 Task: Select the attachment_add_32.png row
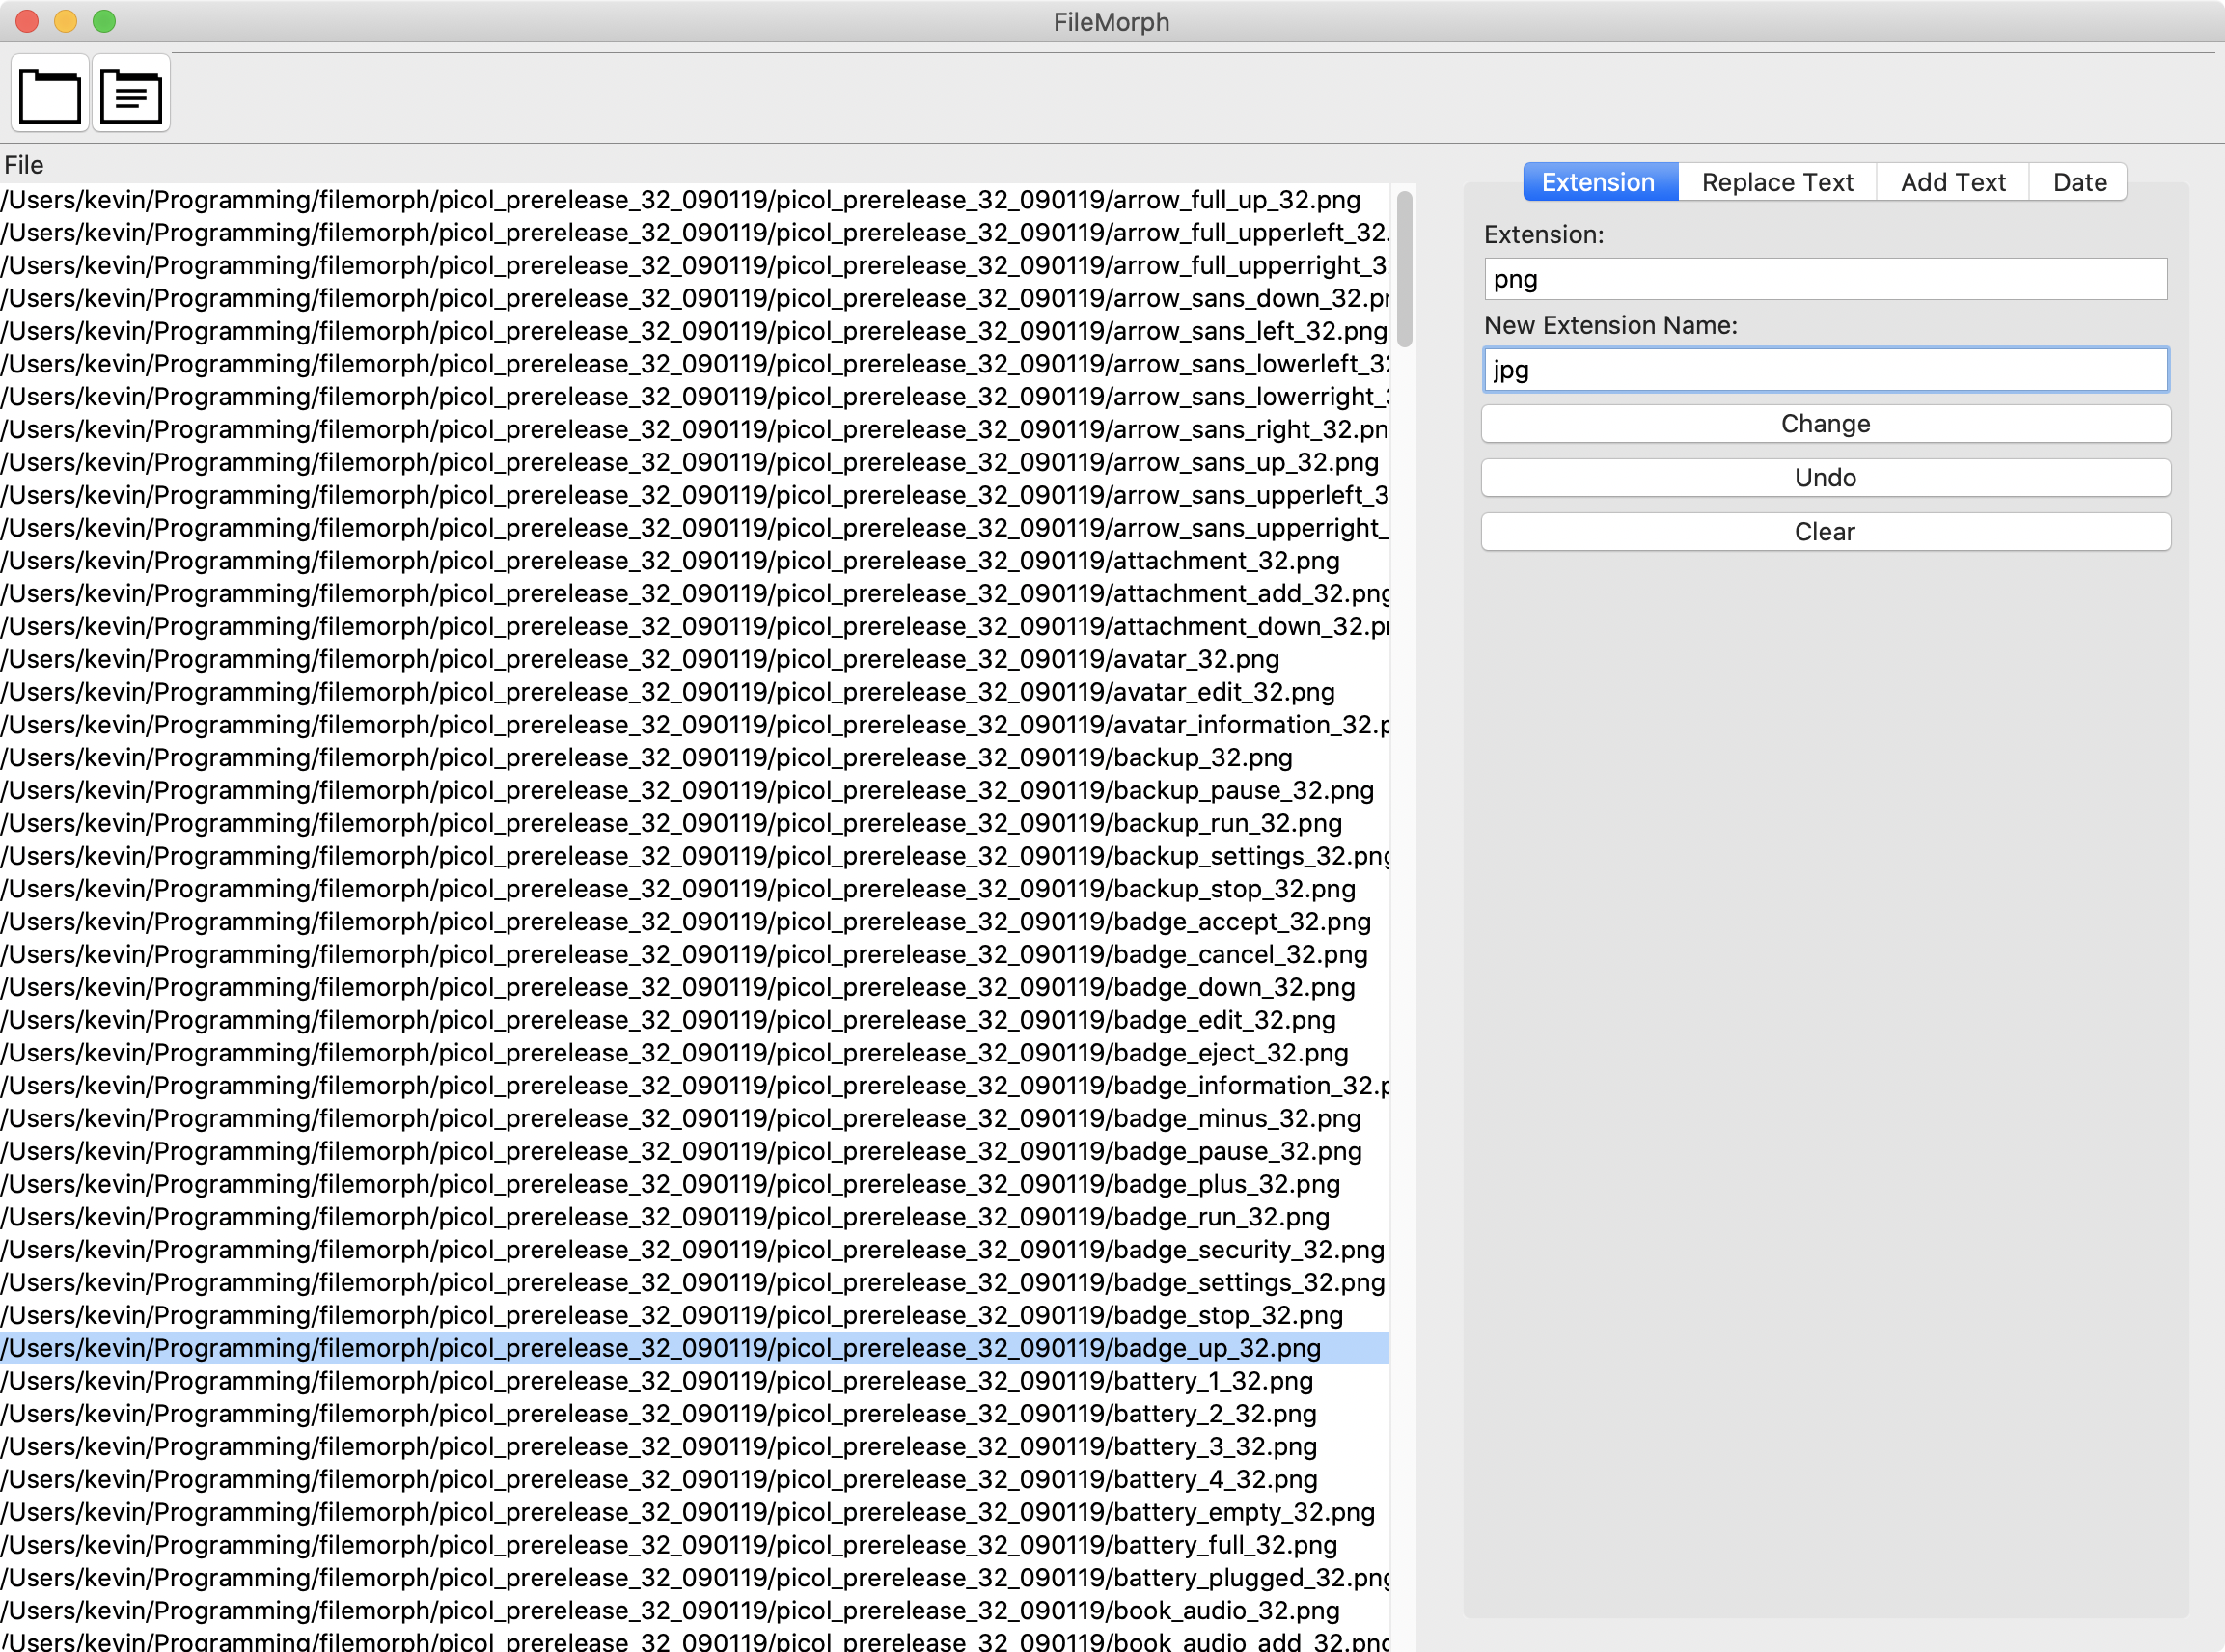694,594
